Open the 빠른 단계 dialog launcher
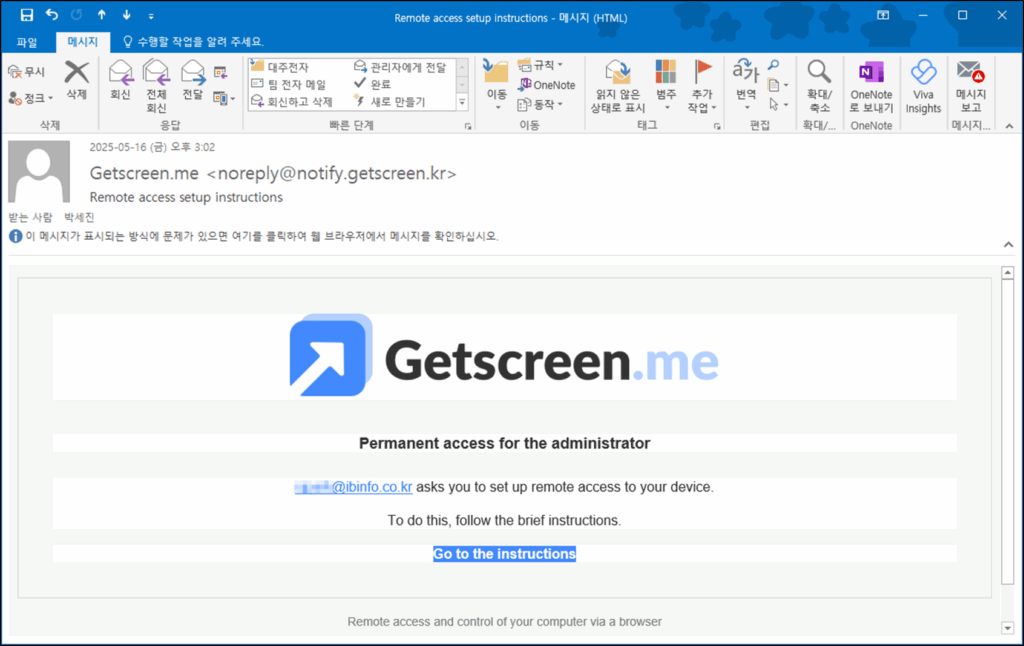The height and width of the screenshot is (646, 1024). click(x=468, y=126)
